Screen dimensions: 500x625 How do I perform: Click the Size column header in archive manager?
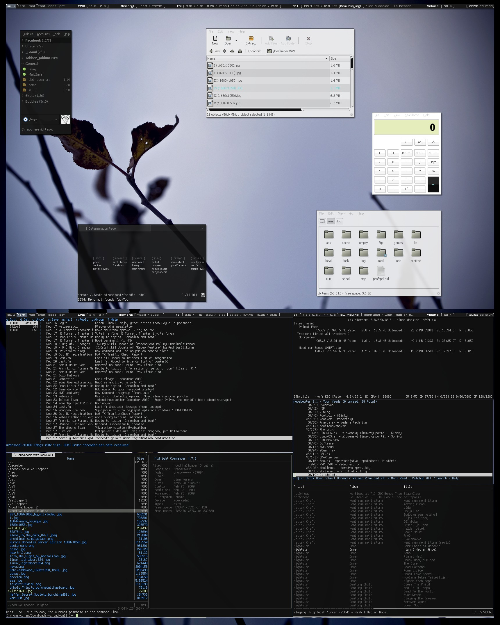click(x=339, y=59)
